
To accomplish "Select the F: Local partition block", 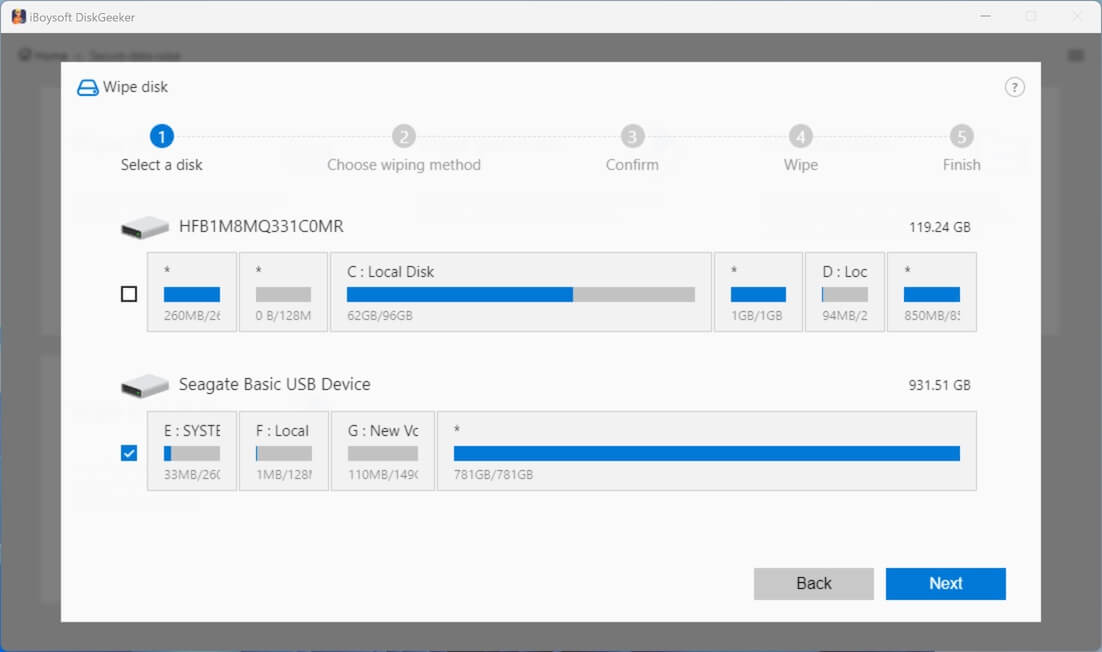I will click(283, 451).
